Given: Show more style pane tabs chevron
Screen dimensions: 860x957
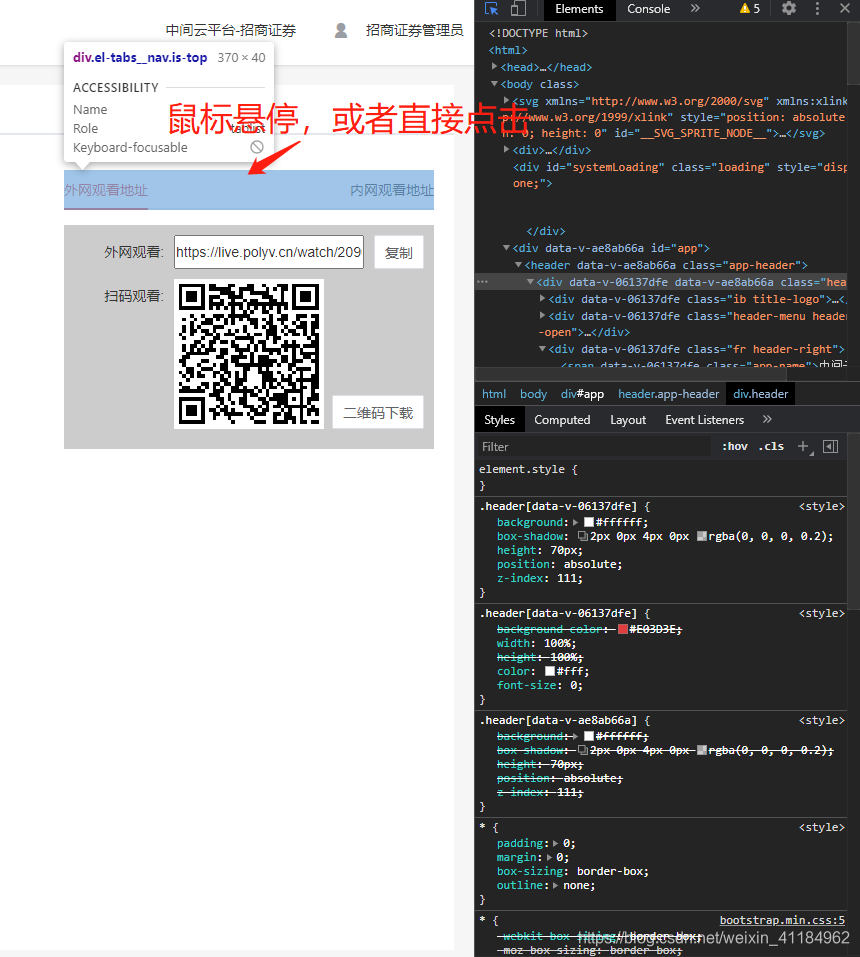Looking at the screenshot, I should point(767,419).
